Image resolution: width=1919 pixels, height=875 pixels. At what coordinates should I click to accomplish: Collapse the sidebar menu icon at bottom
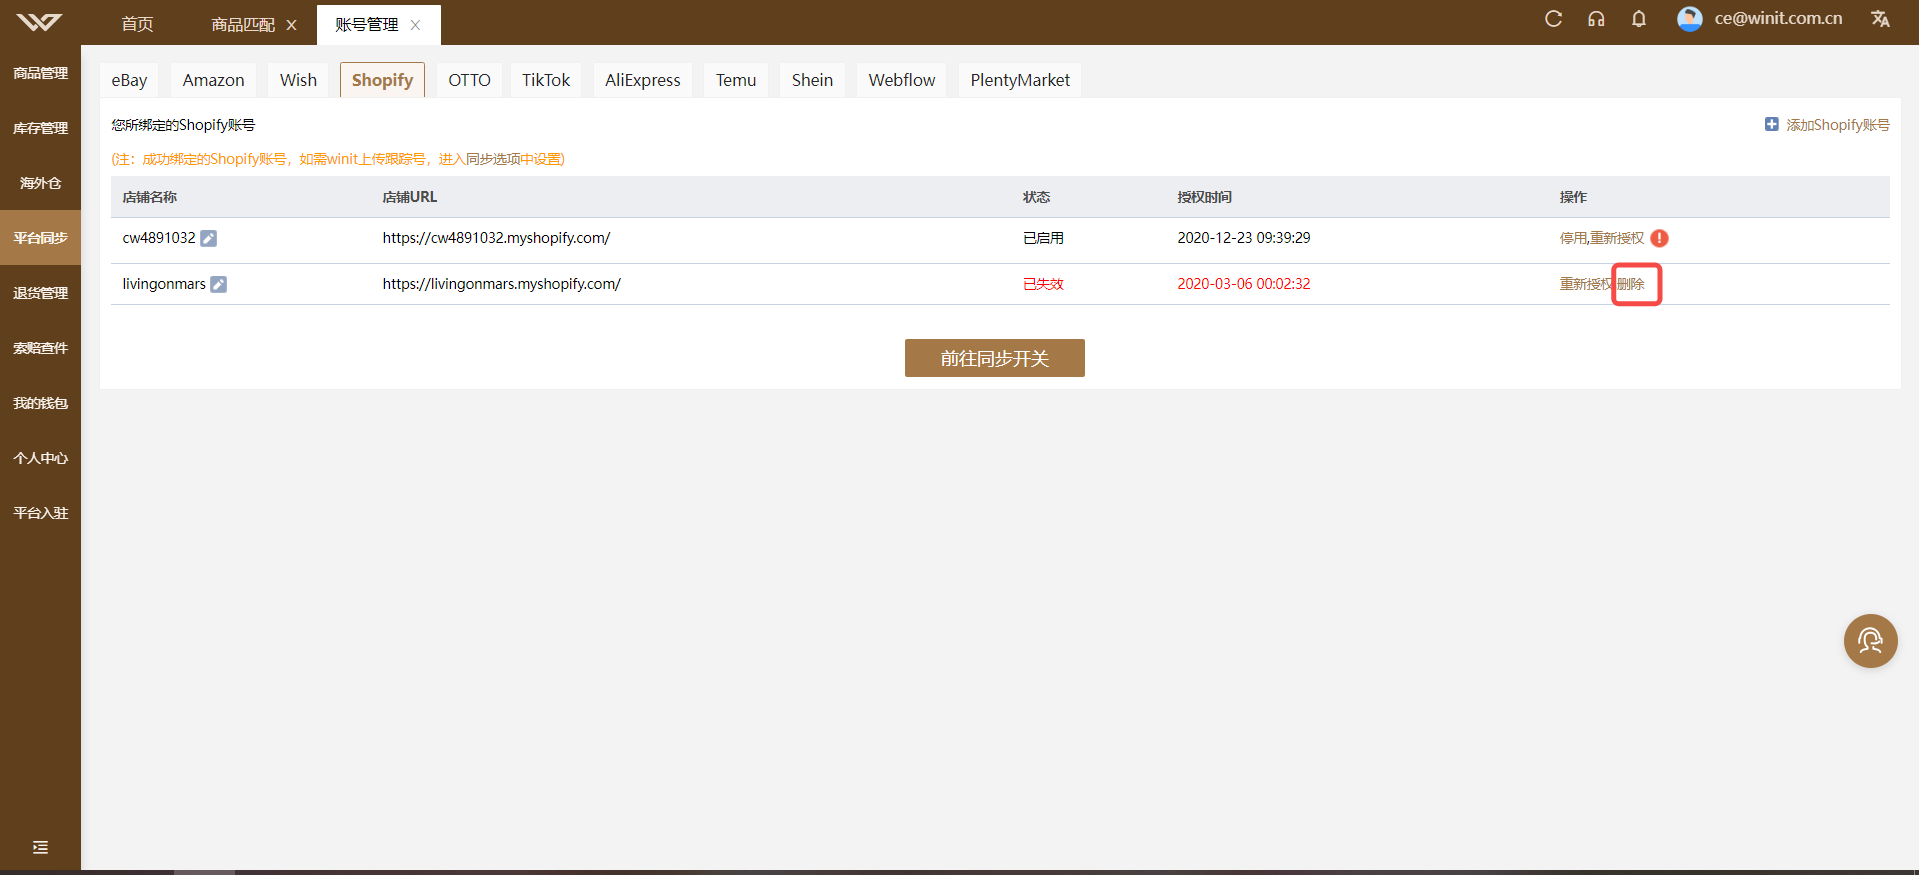click(40, 847)
